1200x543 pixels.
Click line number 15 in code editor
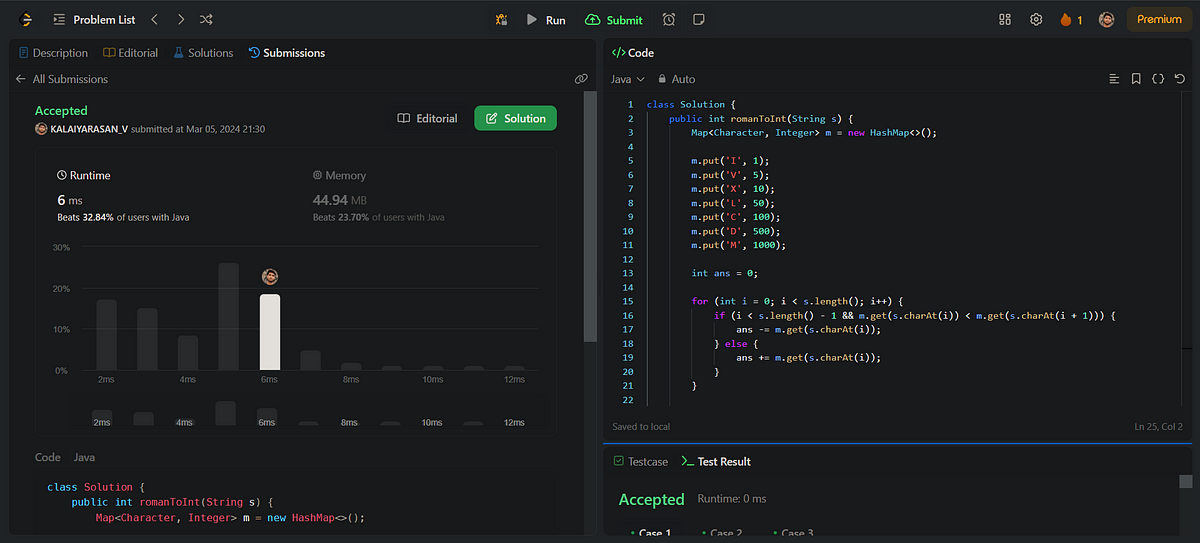627,301
